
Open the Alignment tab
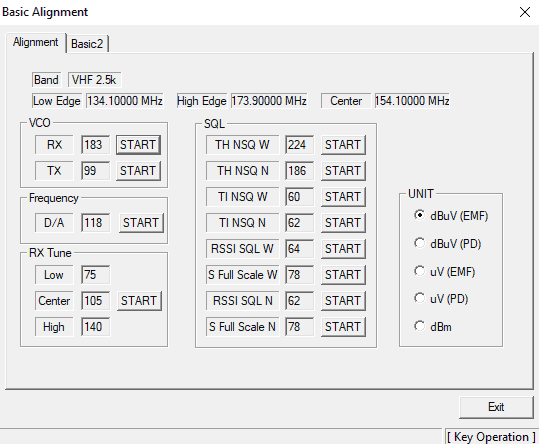click(x=36, y=42)
